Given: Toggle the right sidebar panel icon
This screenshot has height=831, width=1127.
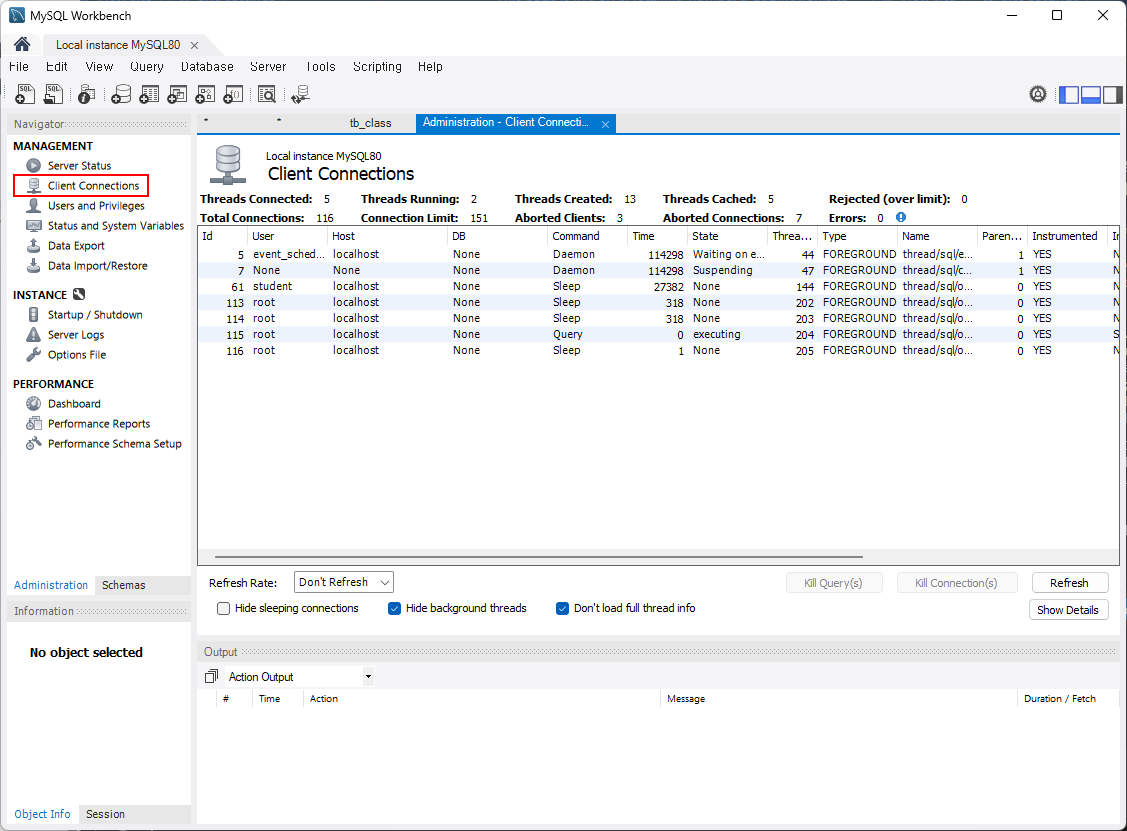Looking at the screenshot, I should click(x=1113, y=94).
